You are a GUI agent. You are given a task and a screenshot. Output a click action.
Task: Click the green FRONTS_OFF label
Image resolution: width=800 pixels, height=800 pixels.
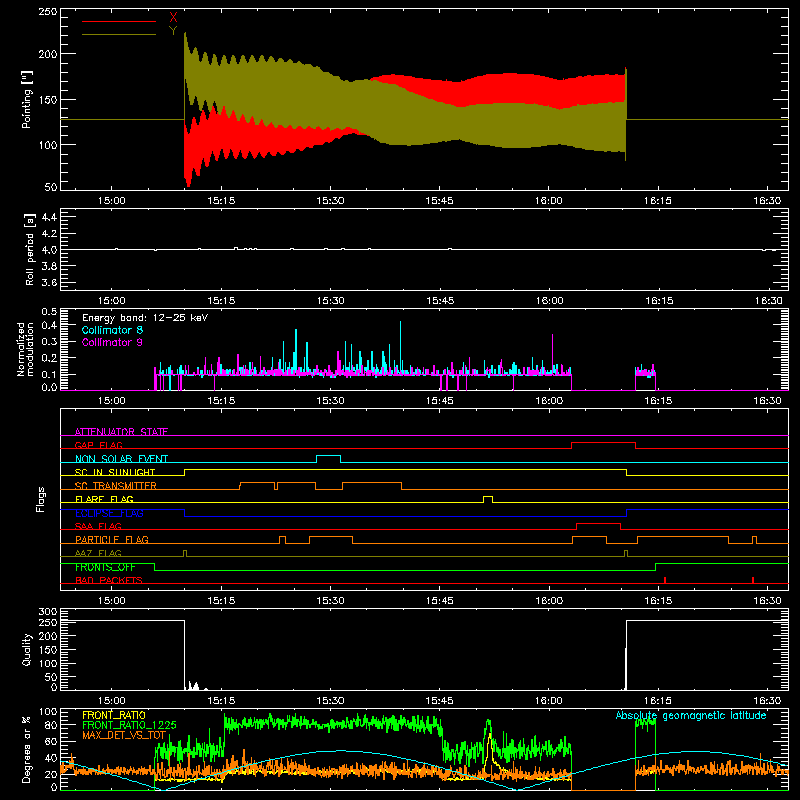105,567
